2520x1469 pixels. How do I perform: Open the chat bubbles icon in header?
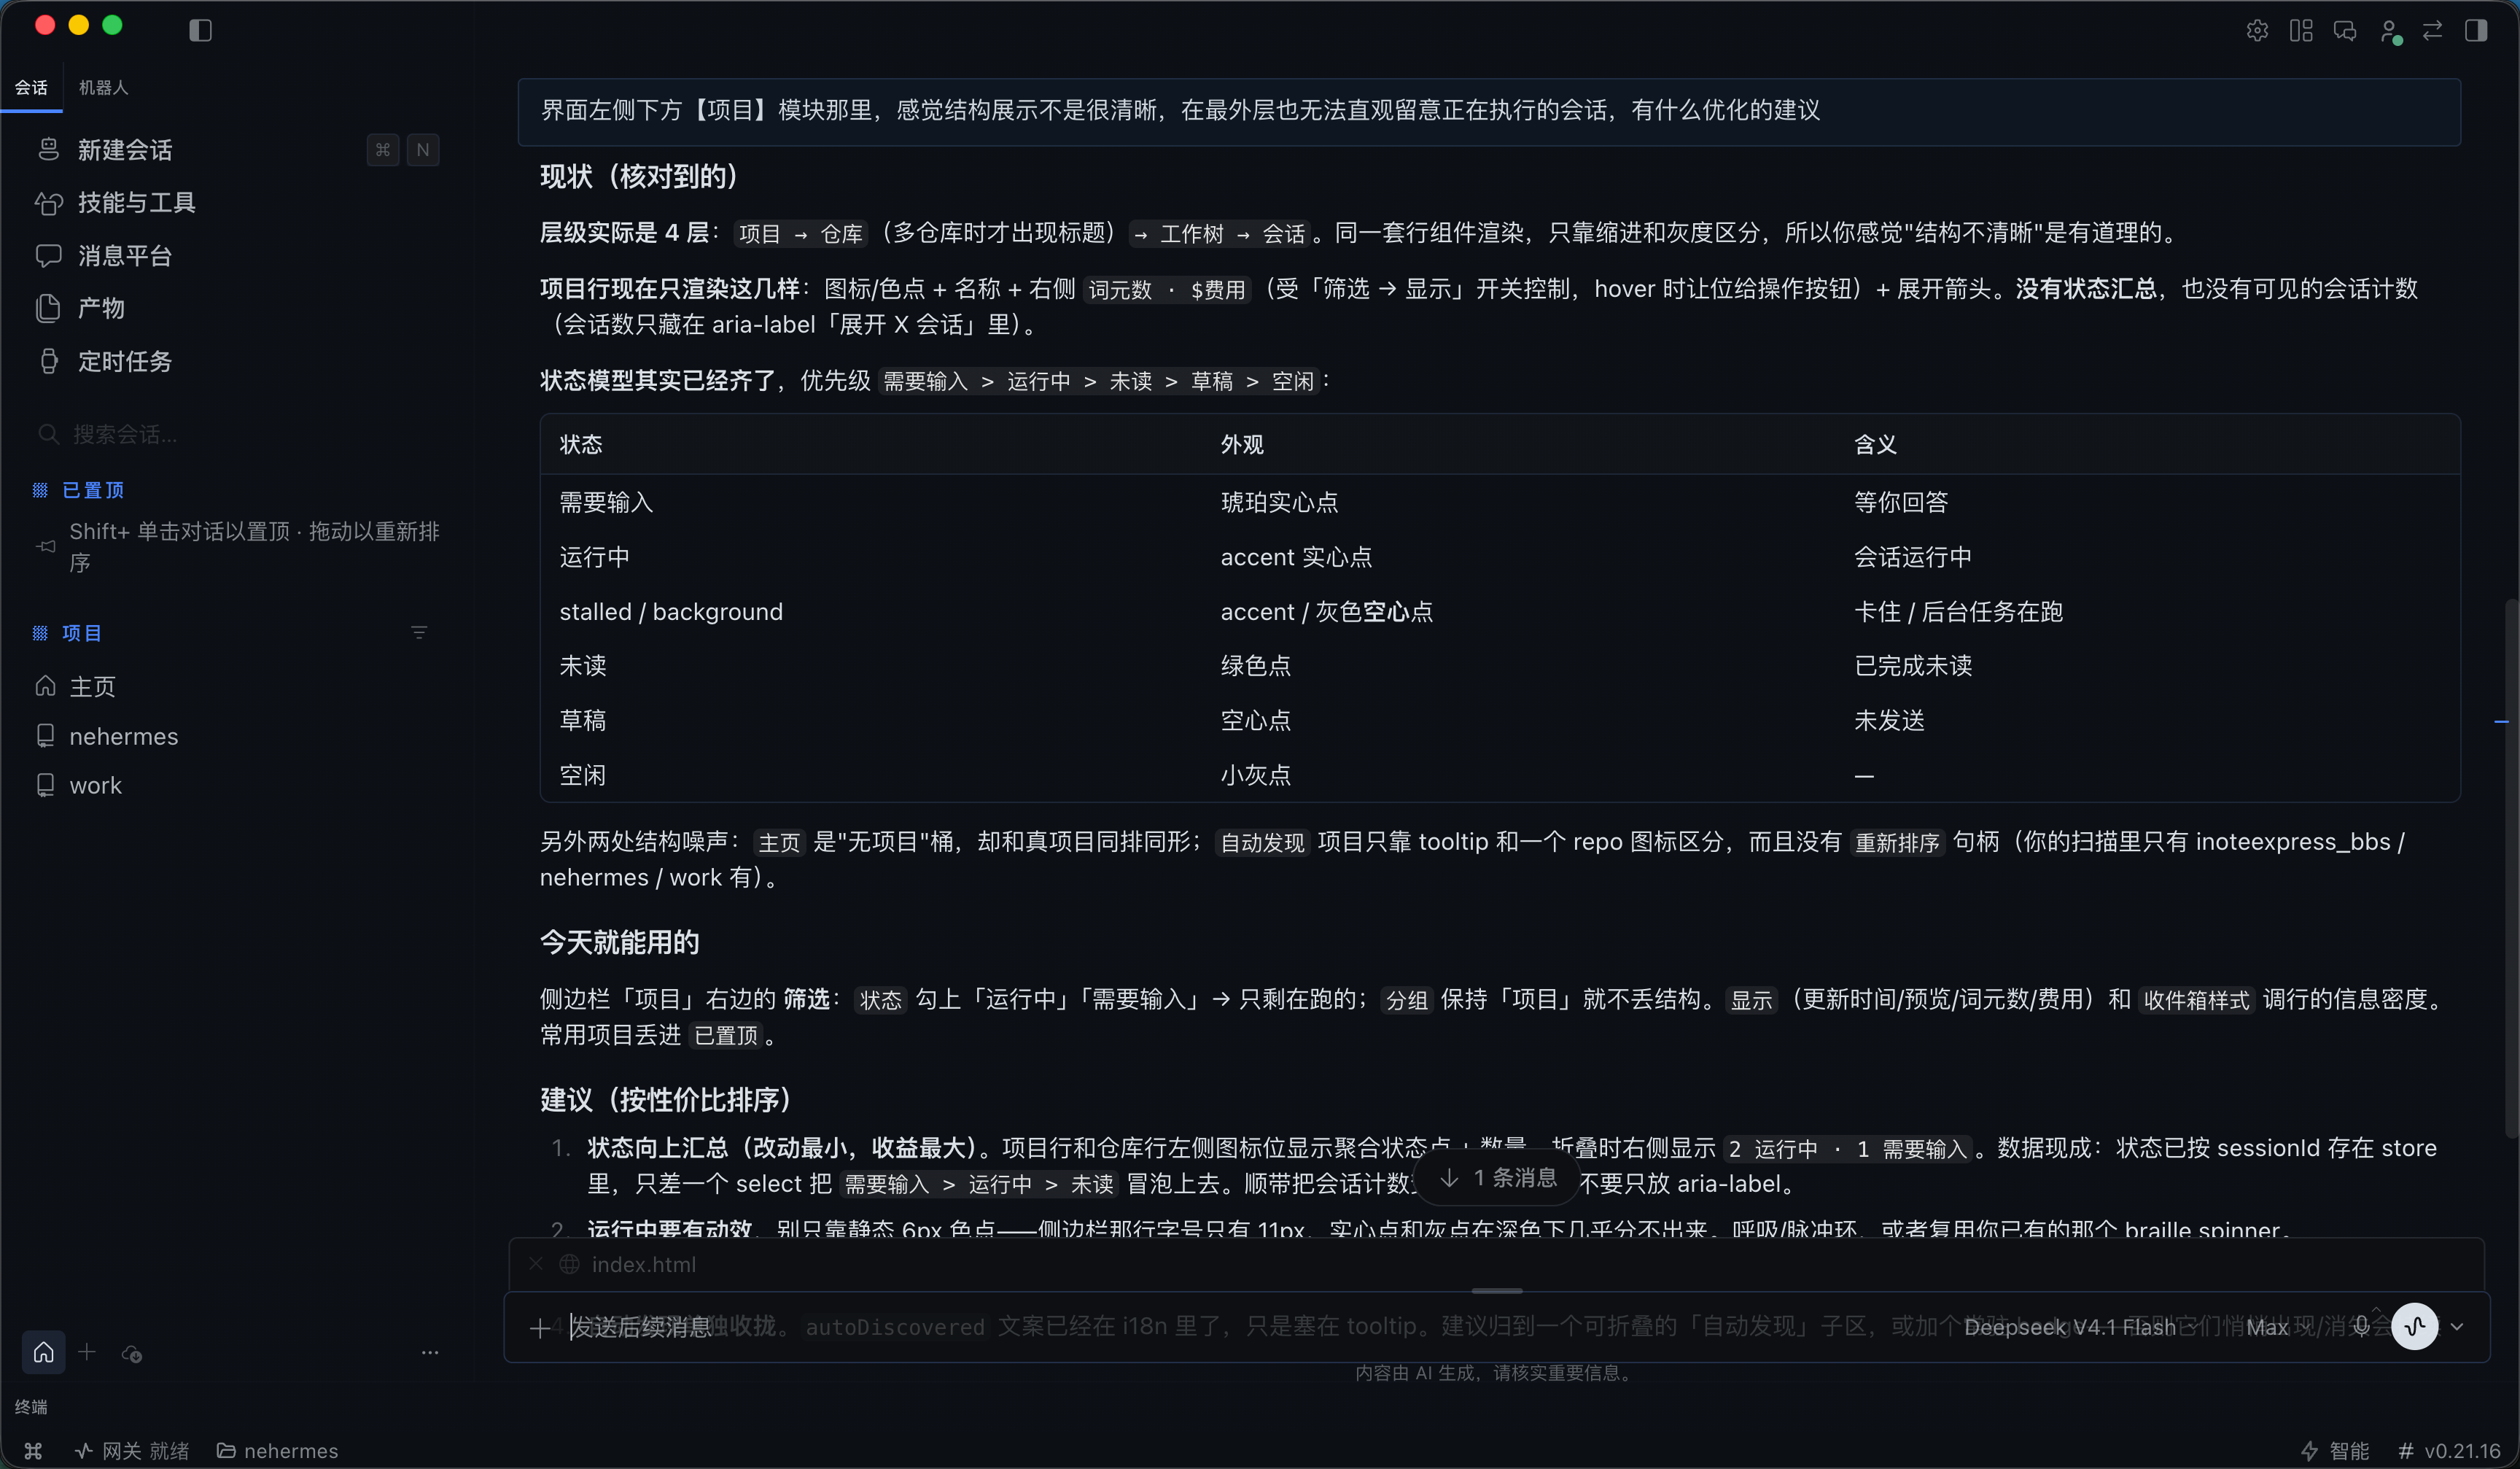coord(2345,30)
